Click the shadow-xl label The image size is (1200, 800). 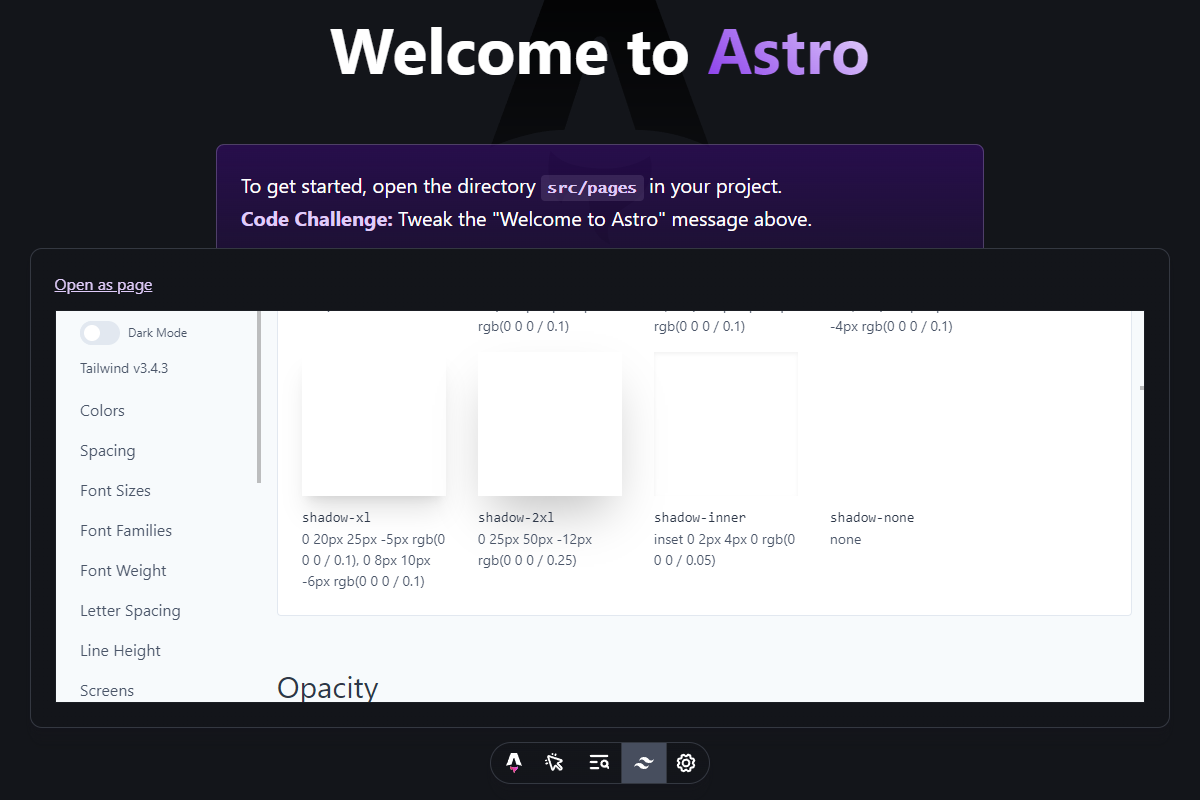point(336,518)
